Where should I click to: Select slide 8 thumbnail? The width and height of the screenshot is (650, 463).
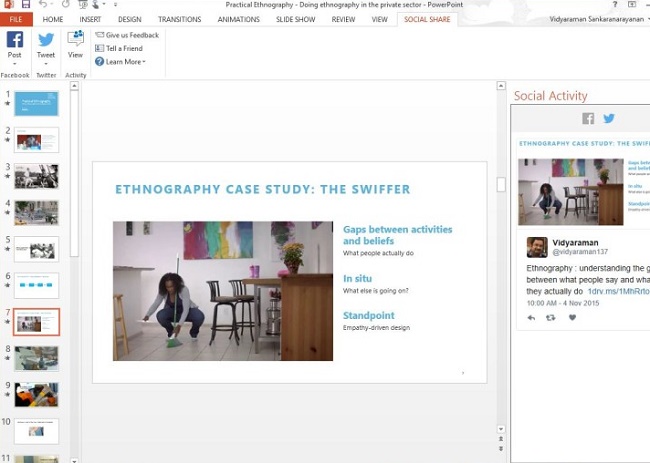pyautogui.click(x=36, y=359)
